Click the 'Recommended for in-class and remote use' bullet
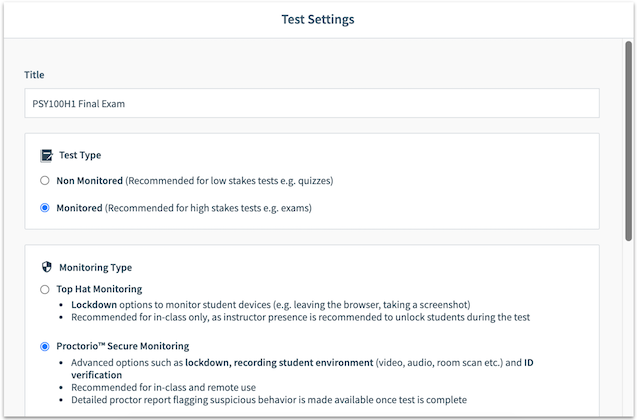The height and width of the screenshot is (420, 637). [163, 388]
